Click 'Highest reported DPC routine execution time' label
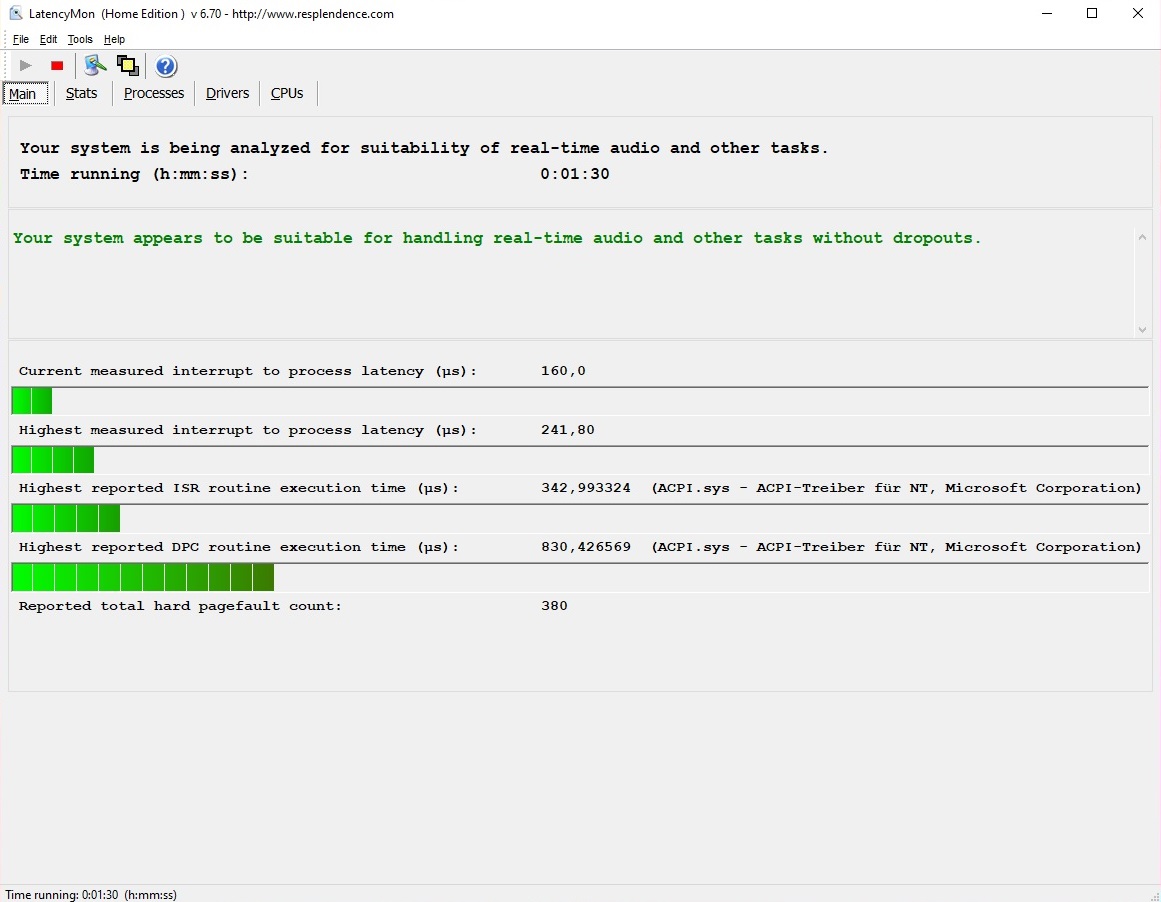The image size is (1161, 902). click(x=238, y=547)
